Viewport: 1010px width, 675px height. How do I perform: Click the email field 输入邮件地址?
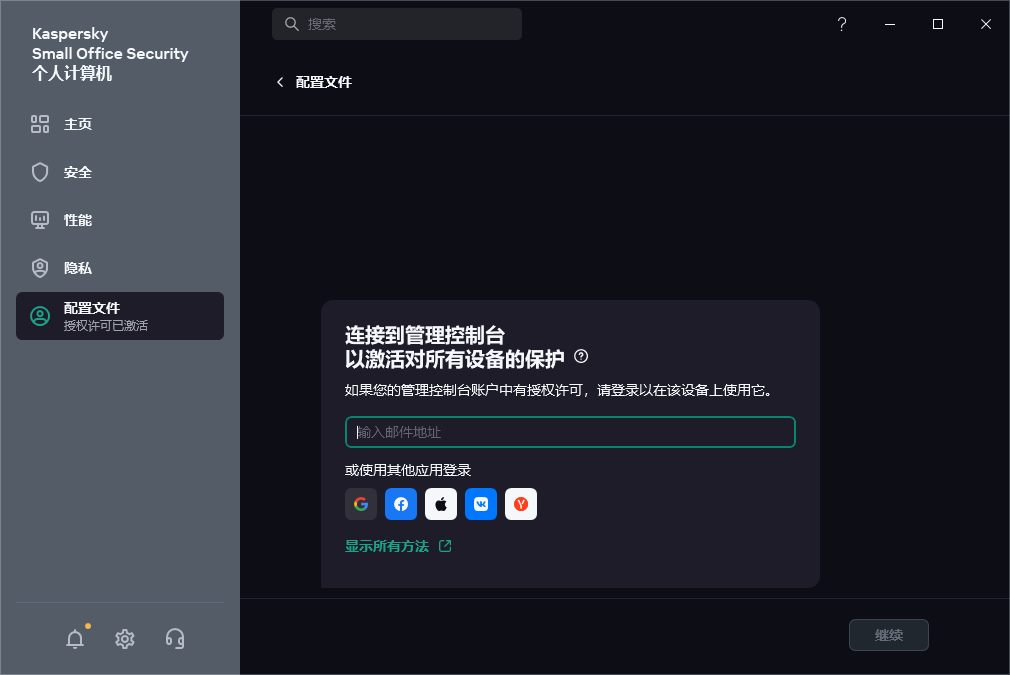click(570, 432)
